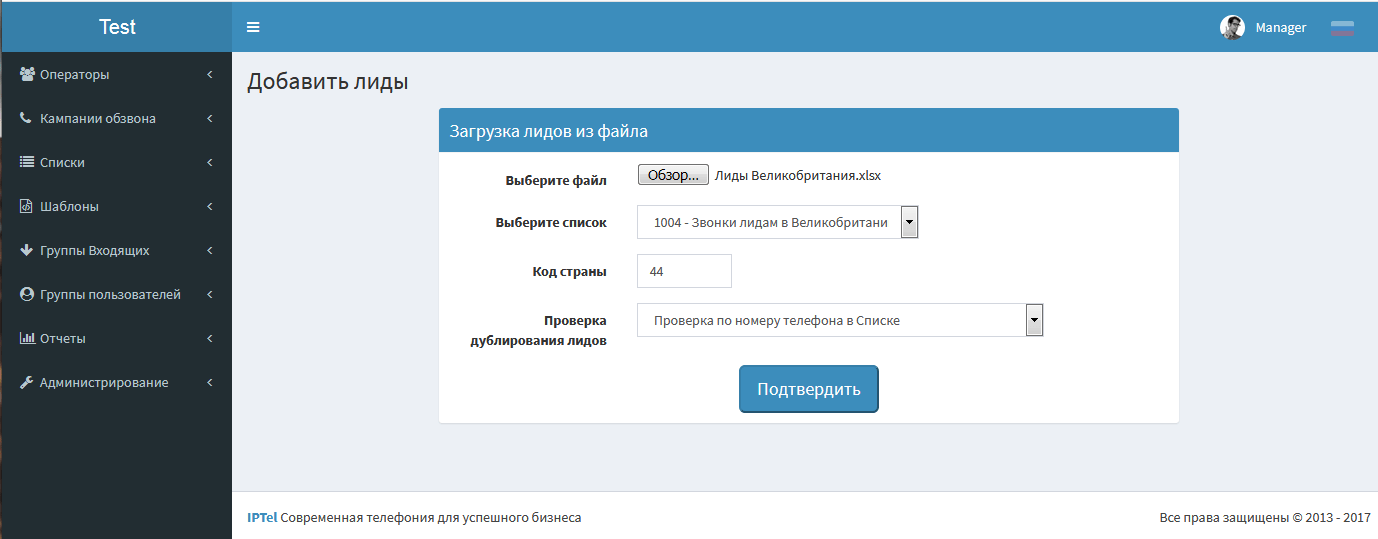Open the Группы Входящих menu item
Screen dimensions: 1378x539
click(x=116, y=250)
